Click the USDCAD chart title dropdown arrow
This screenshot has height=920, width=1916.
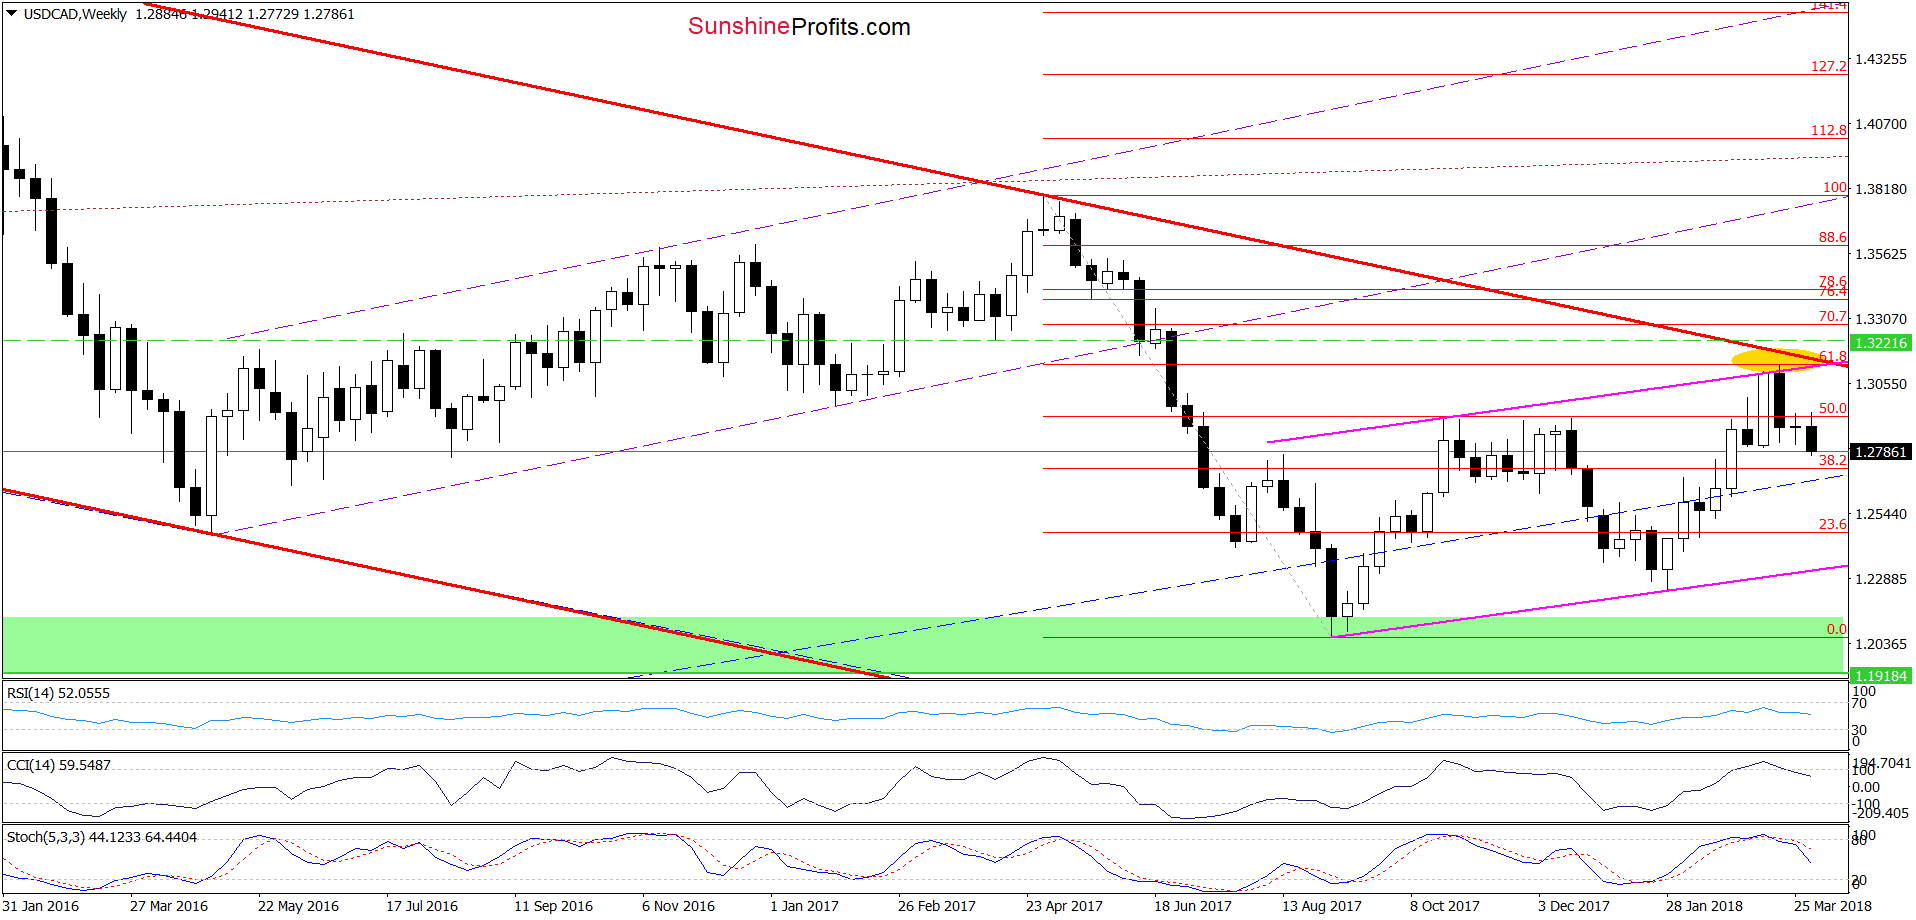click(12, 14)
